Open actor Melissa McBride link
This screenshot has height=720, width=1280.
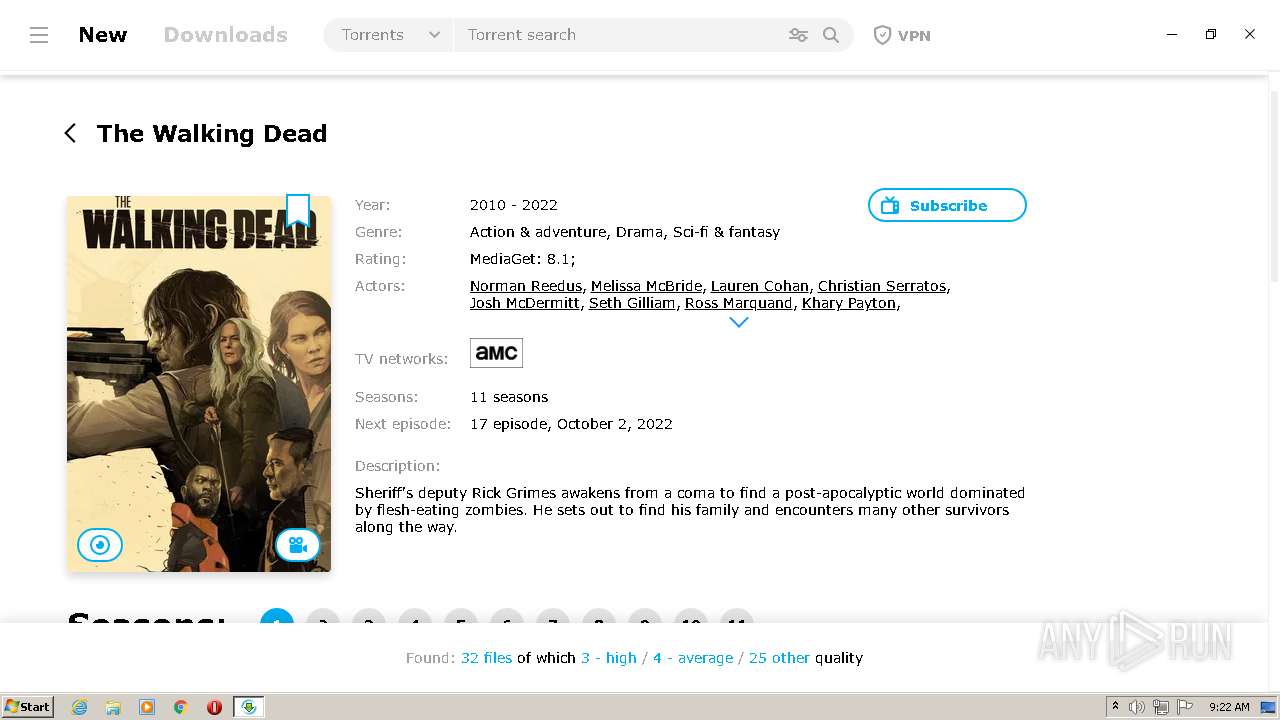(646, 286)
